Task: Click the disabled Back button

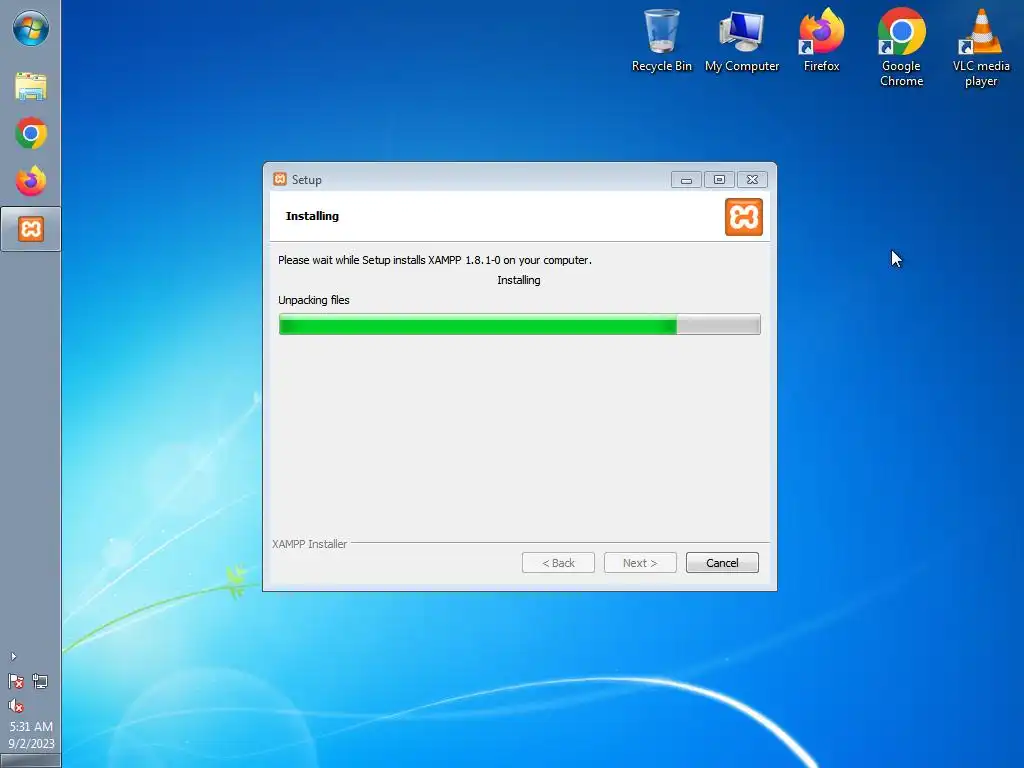Action: click(558, 563)
